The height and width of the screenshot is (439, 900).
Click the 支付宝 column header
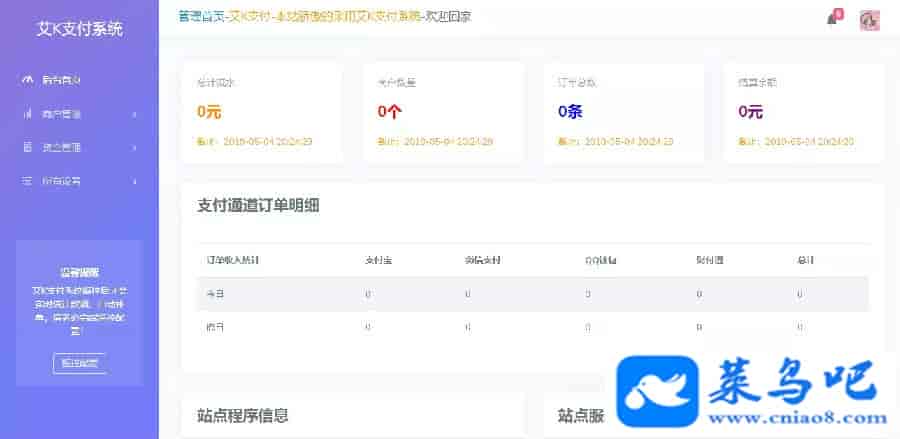coord(378,260)
